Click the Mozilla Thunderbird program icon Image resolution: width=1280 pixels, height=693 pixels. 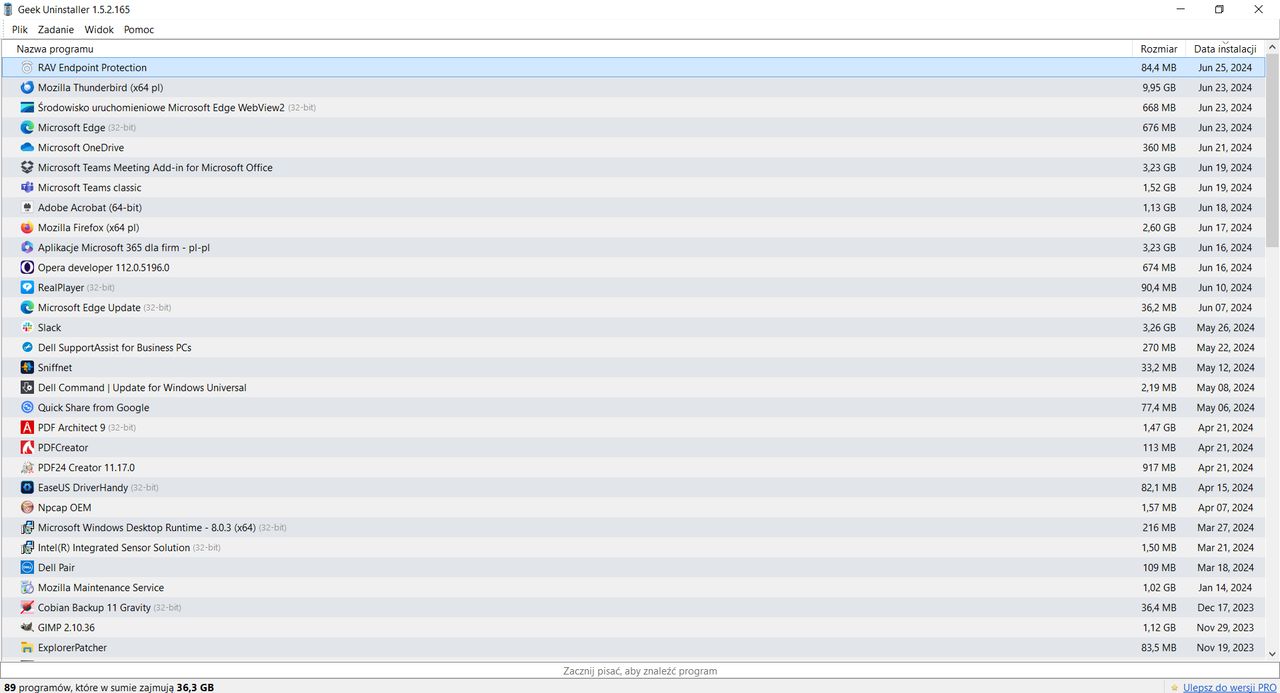tap(27, 87)
